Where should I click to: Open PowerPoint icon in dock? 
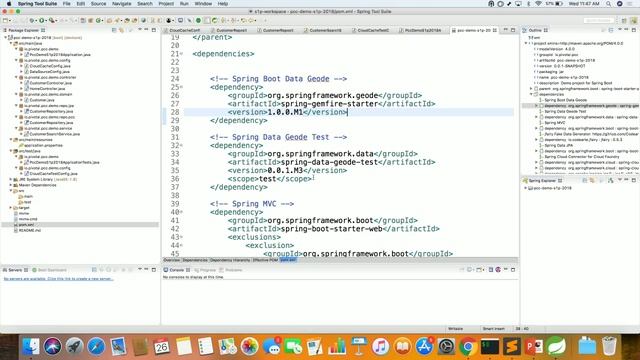coord(534,347)
